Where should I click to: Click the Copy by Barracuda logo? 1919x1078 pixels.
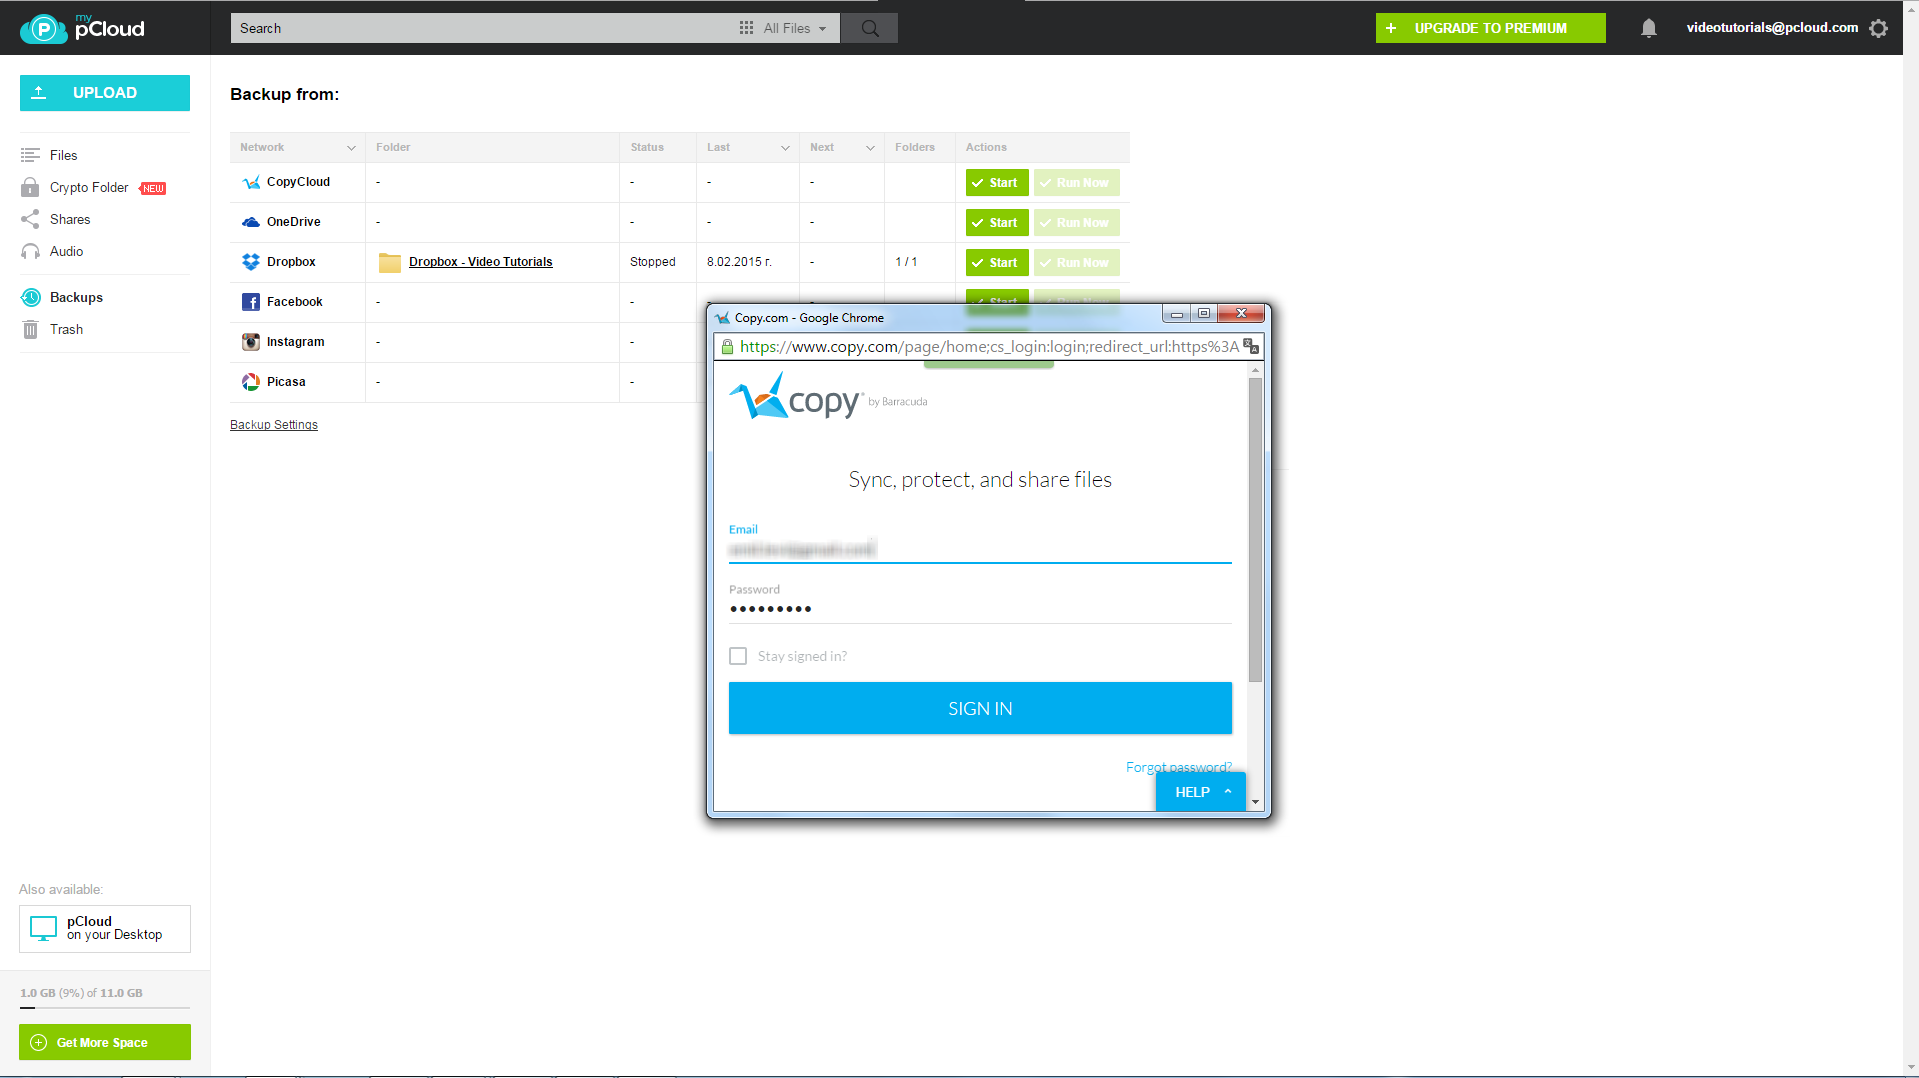(828, 398)
